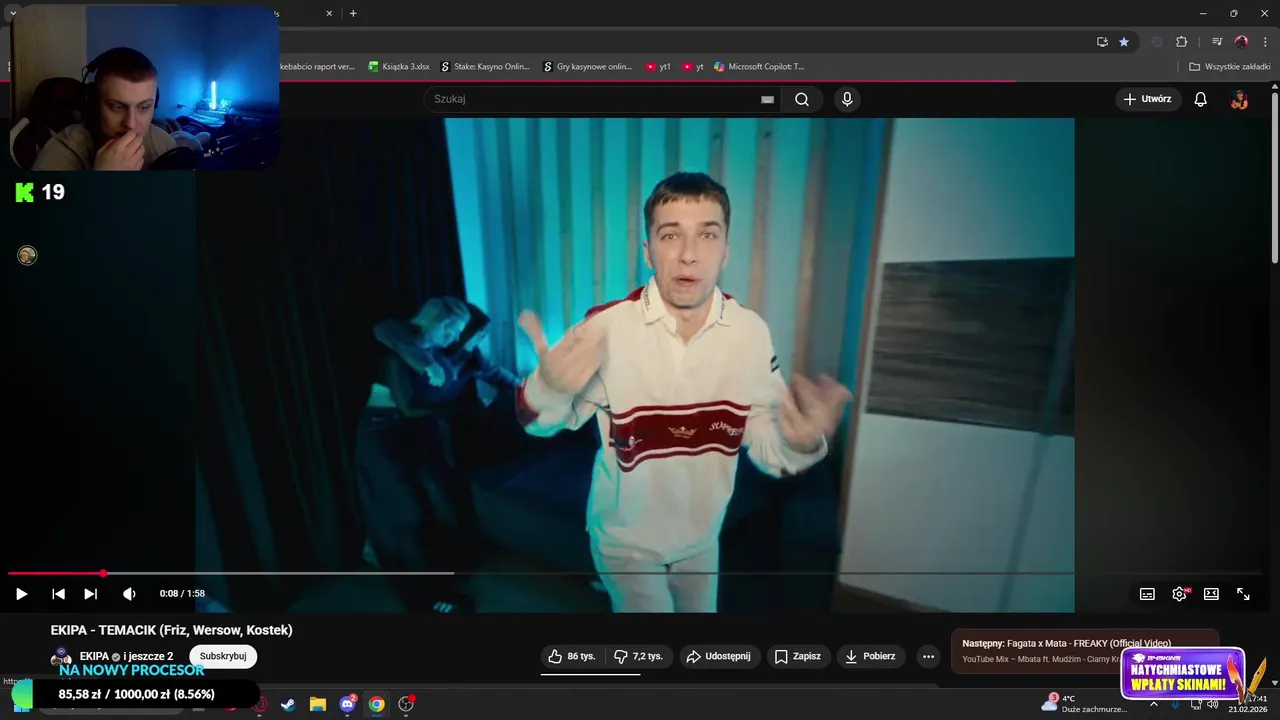Click the magnifier search button
Image resolution: width=1280 pixels, height=720 pixels.
pos(802,99)
